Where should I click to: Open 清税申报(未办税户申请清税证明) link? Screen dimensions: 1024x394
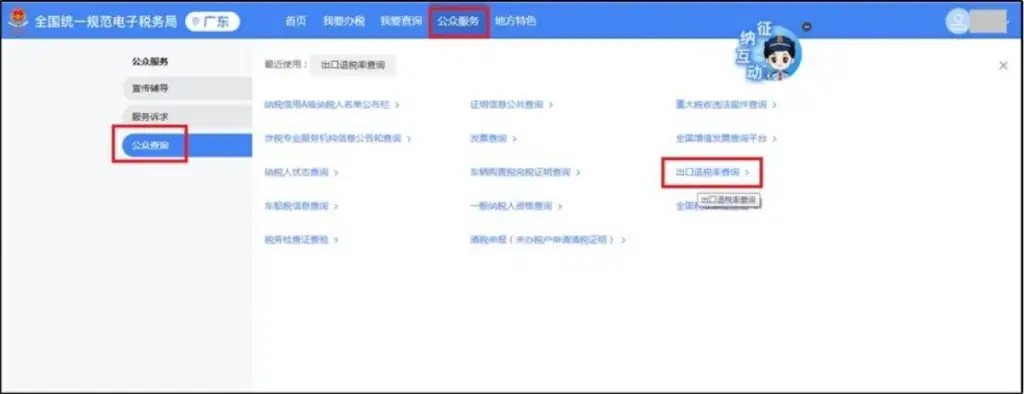tap(547, 240)
